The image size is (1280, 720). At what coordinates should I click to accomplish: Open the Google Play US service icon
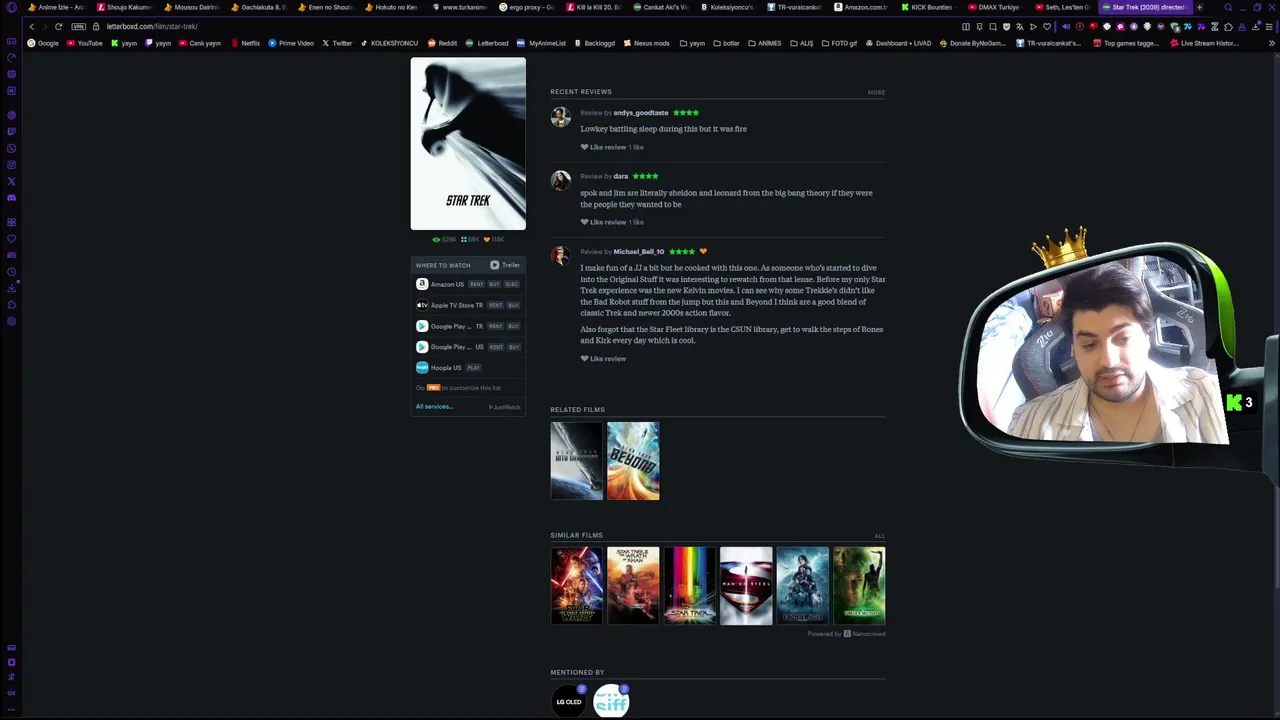pos(422,347)
